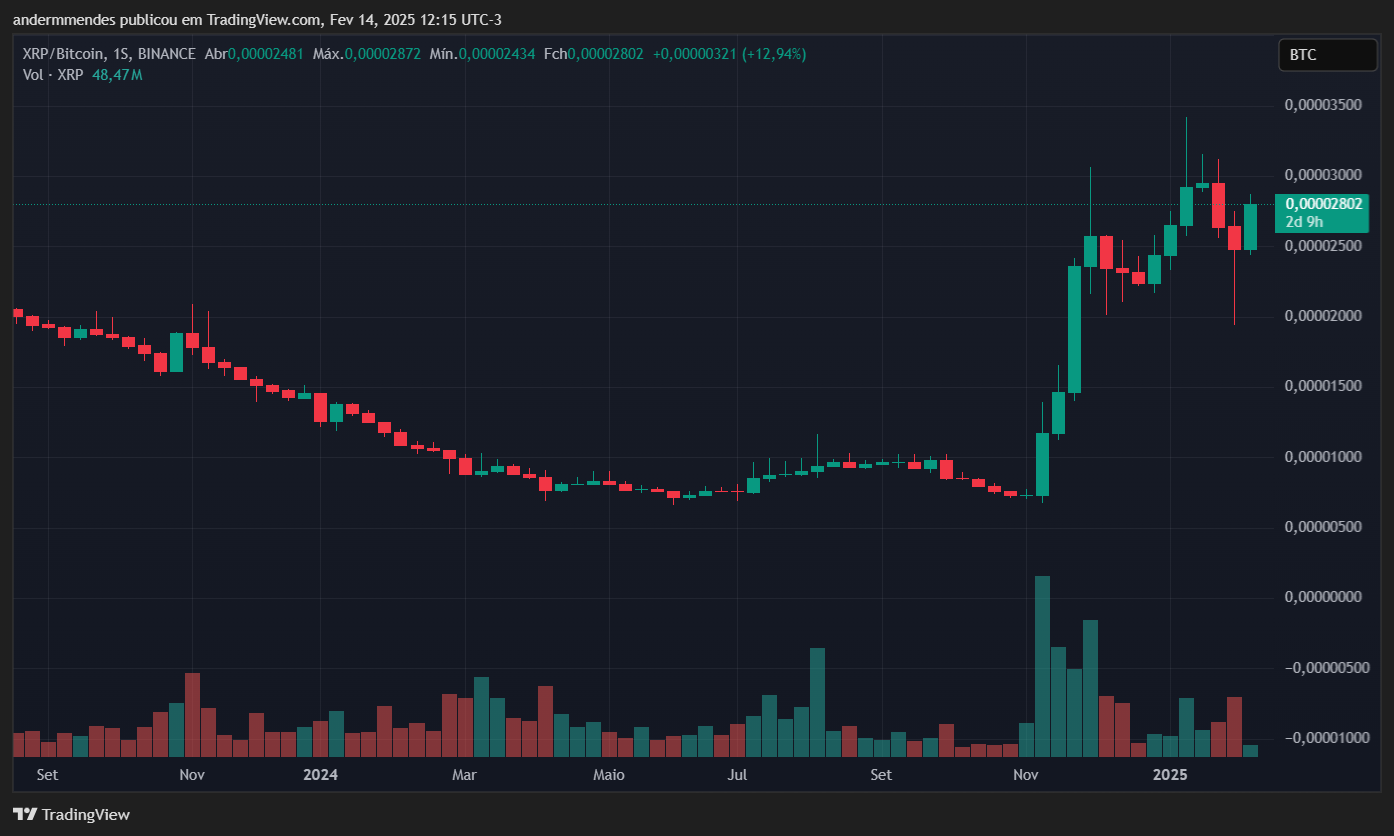Click the 0,00001000 price axis label
The image size is (1394, 836).
pos(1324,457)
